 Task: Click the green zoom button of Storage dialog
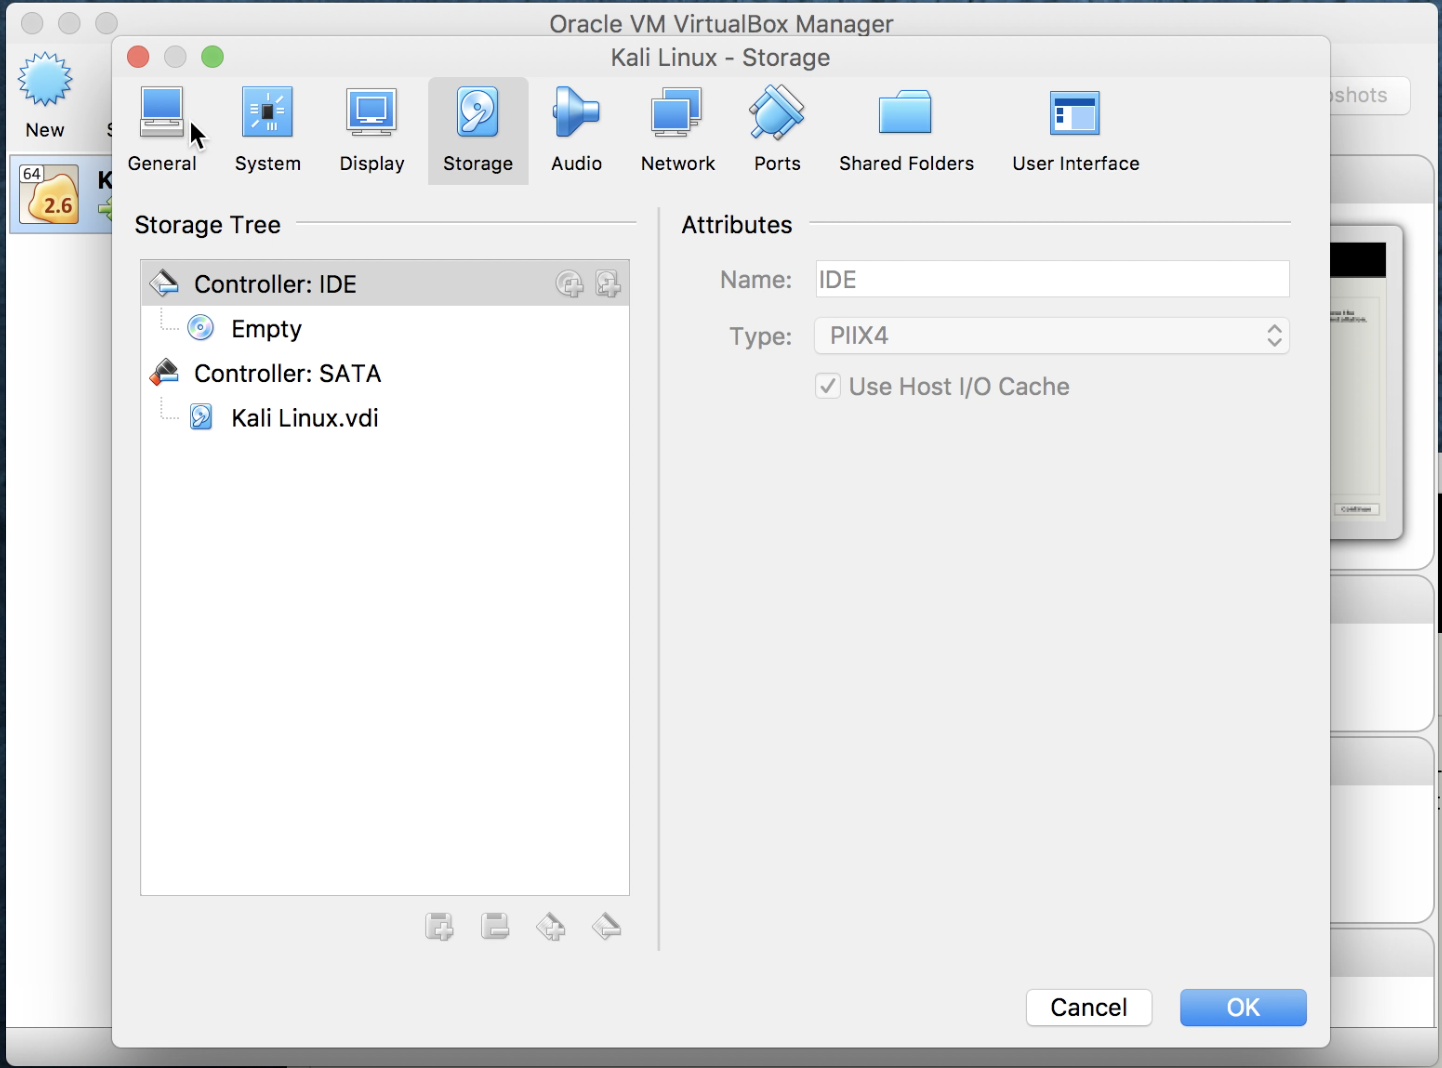pyautogui.click(x=212, y=57)
